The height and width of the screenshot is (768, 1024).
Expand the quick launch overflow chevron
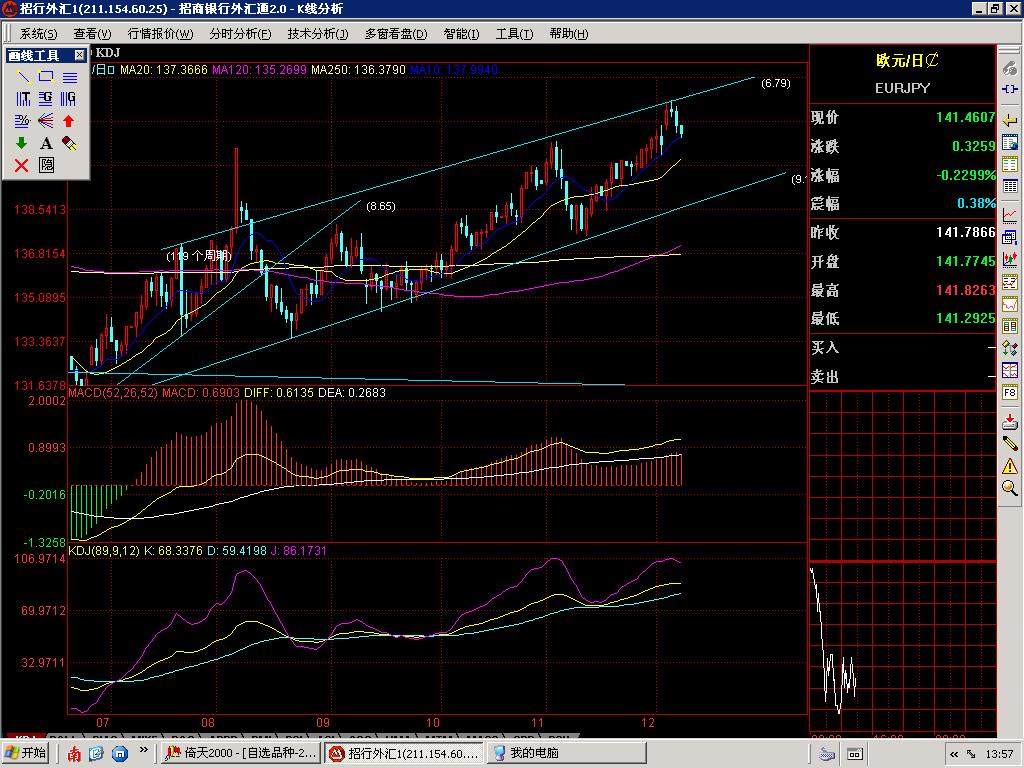pyautogui.click(x=144, y=750)
